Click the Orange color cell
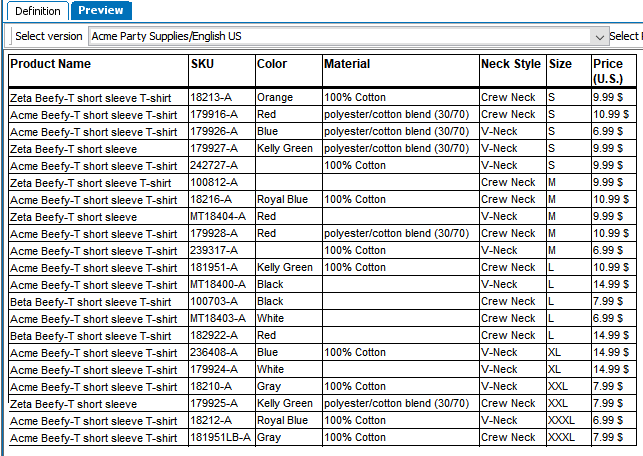The width and height of the screenshot is (643, 456). tap(275, 98)
